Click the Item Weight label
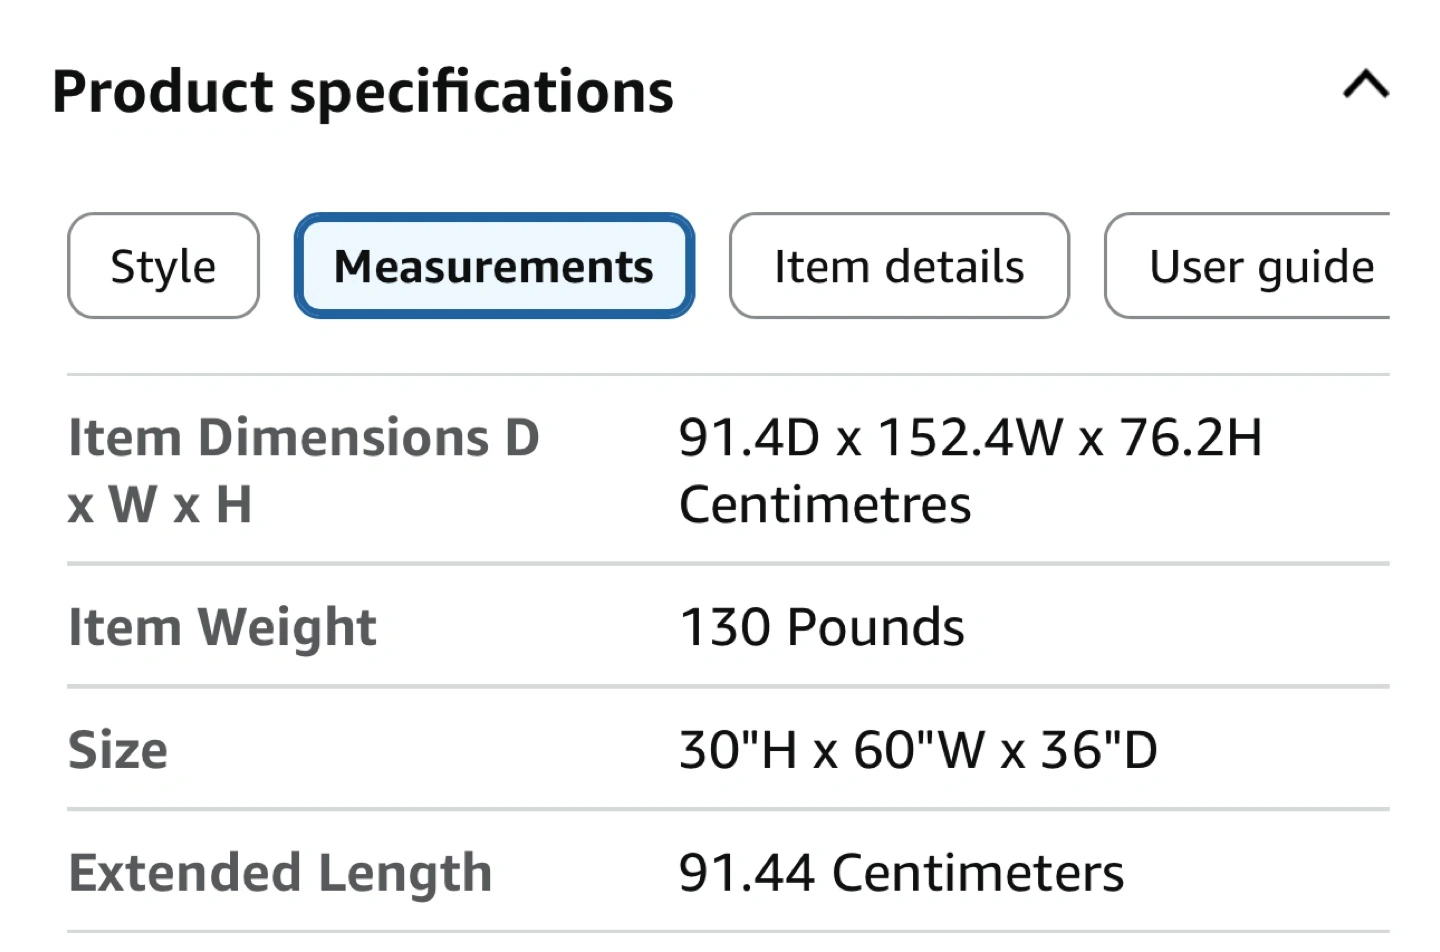 point(222,628)
